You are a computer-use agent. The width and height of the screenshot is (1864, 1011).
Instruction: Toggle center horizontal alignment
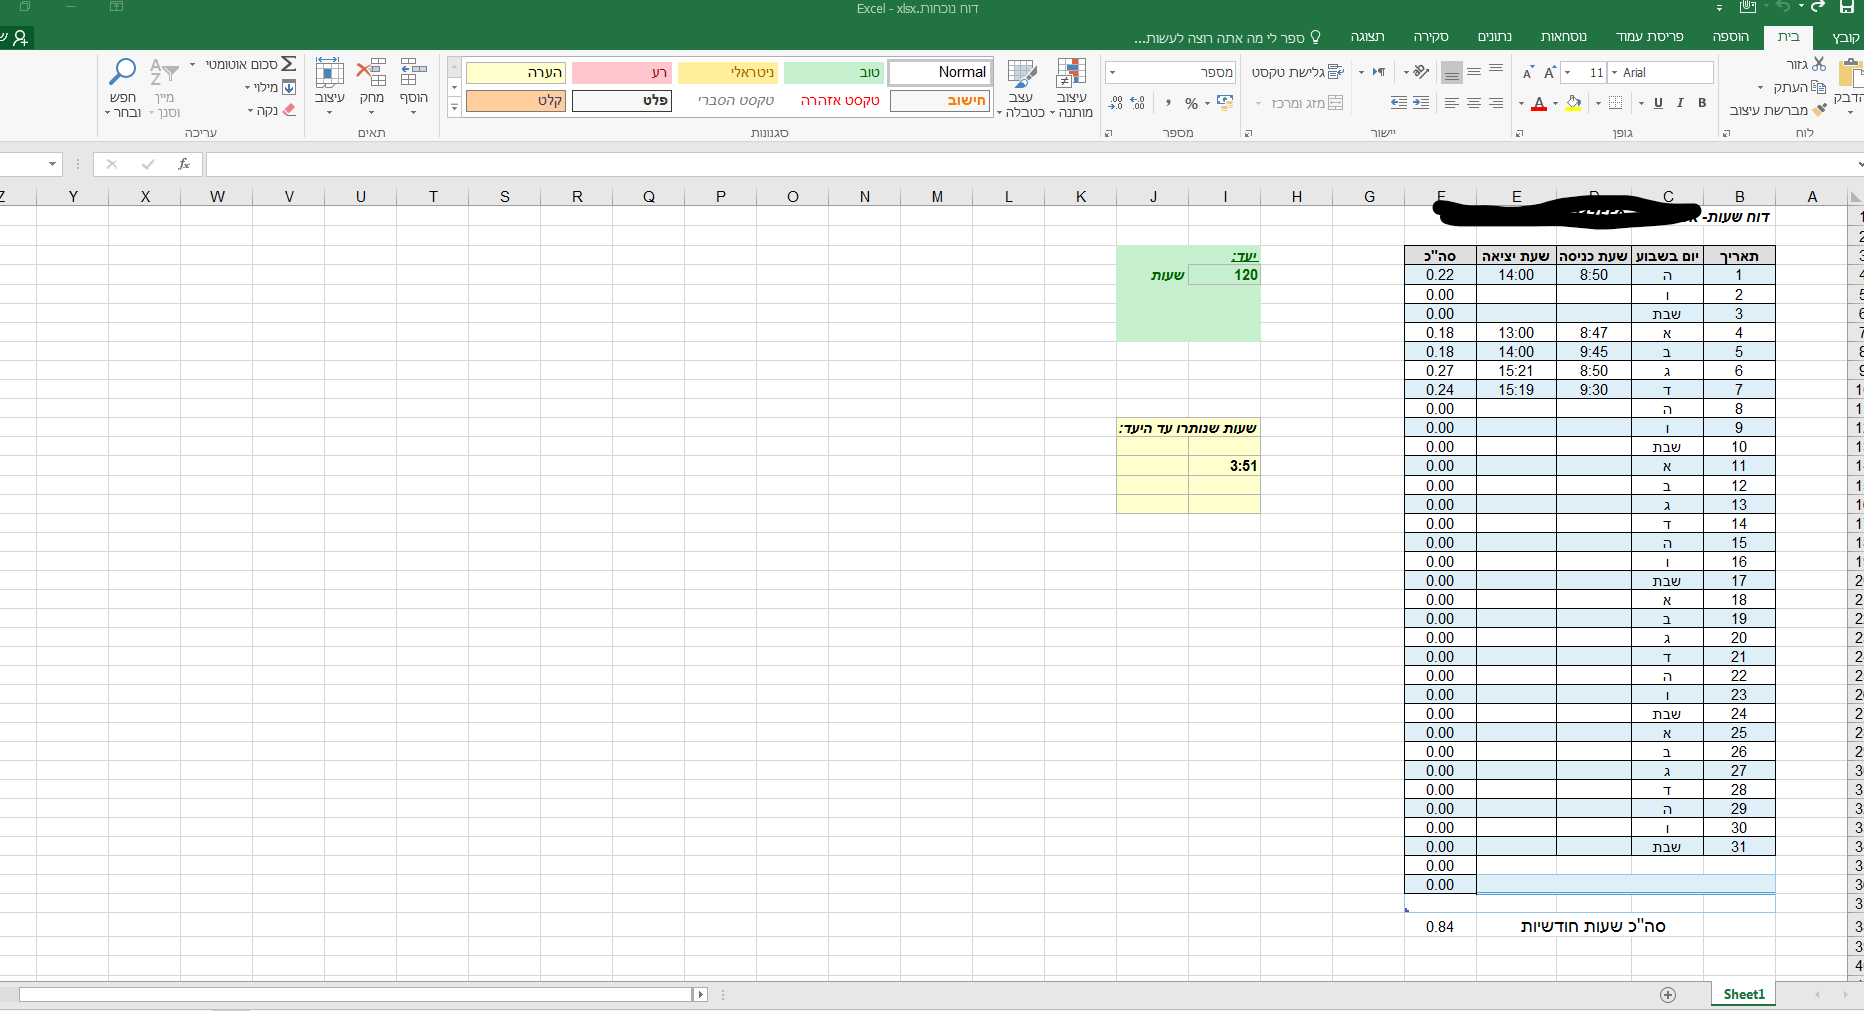tap(1474, 103)
